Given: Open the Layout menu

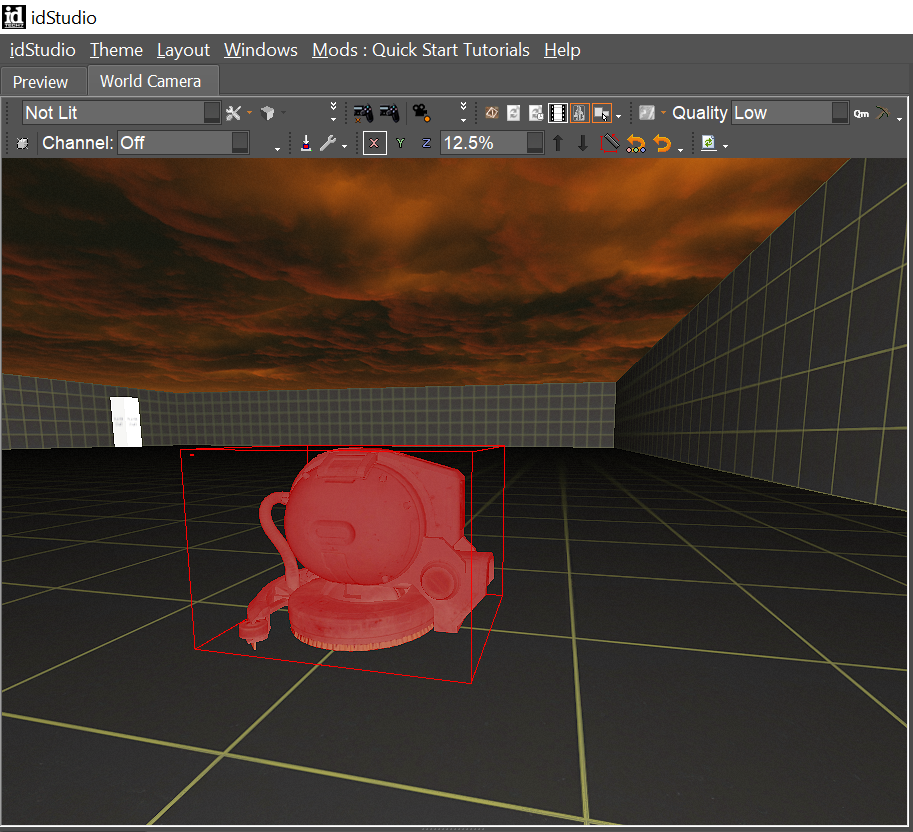Looking at the screenshot, I should tap(183, 50).
